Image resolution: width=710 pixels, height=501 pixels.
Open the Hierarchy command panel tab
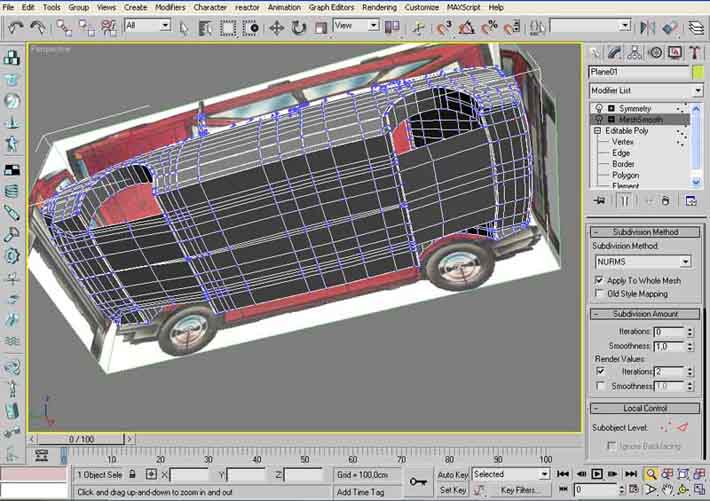tap(634, 51)
